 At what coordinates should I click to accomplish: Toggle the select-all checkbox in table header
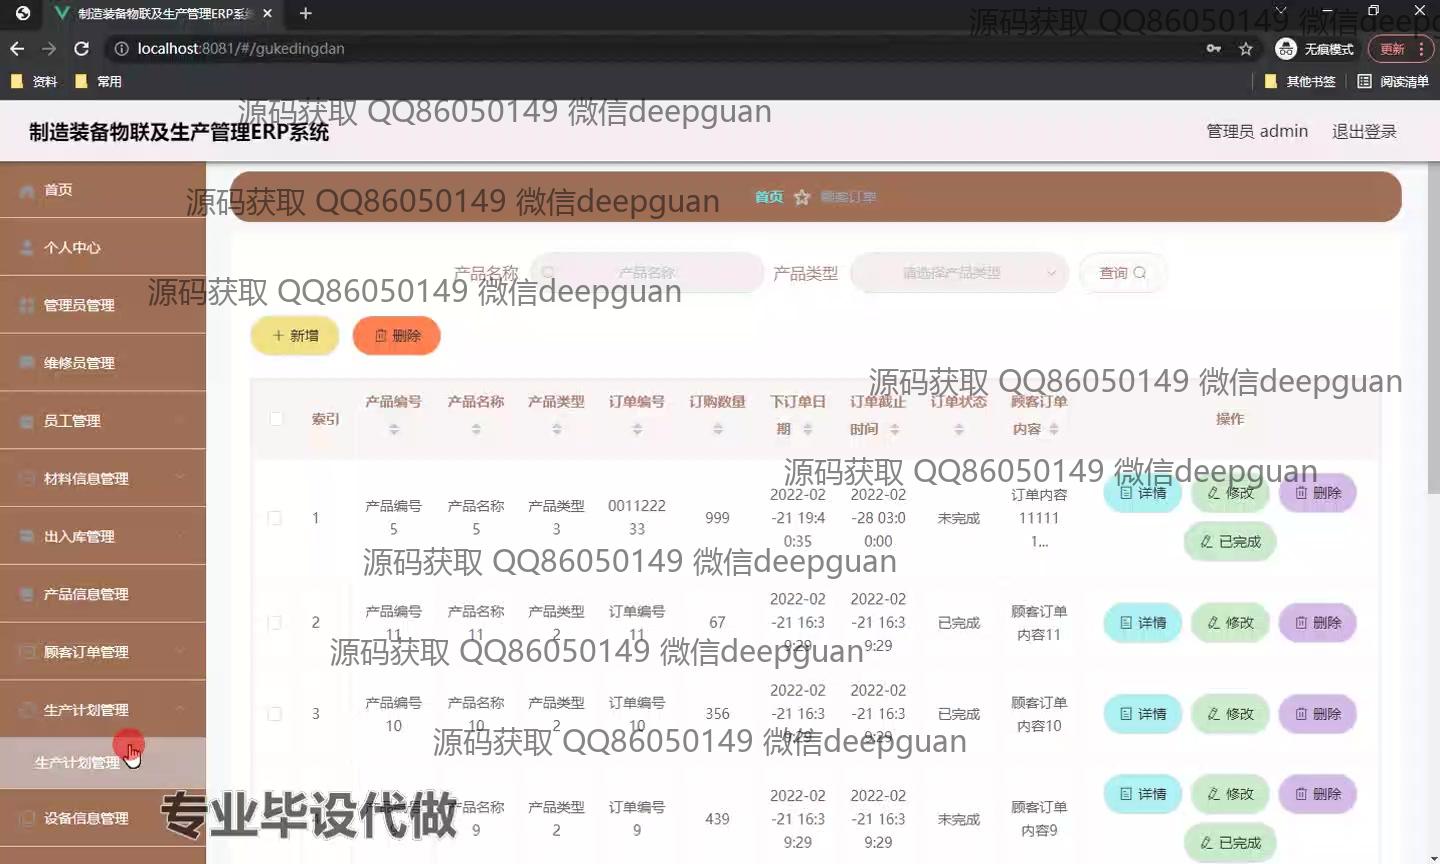276,419
